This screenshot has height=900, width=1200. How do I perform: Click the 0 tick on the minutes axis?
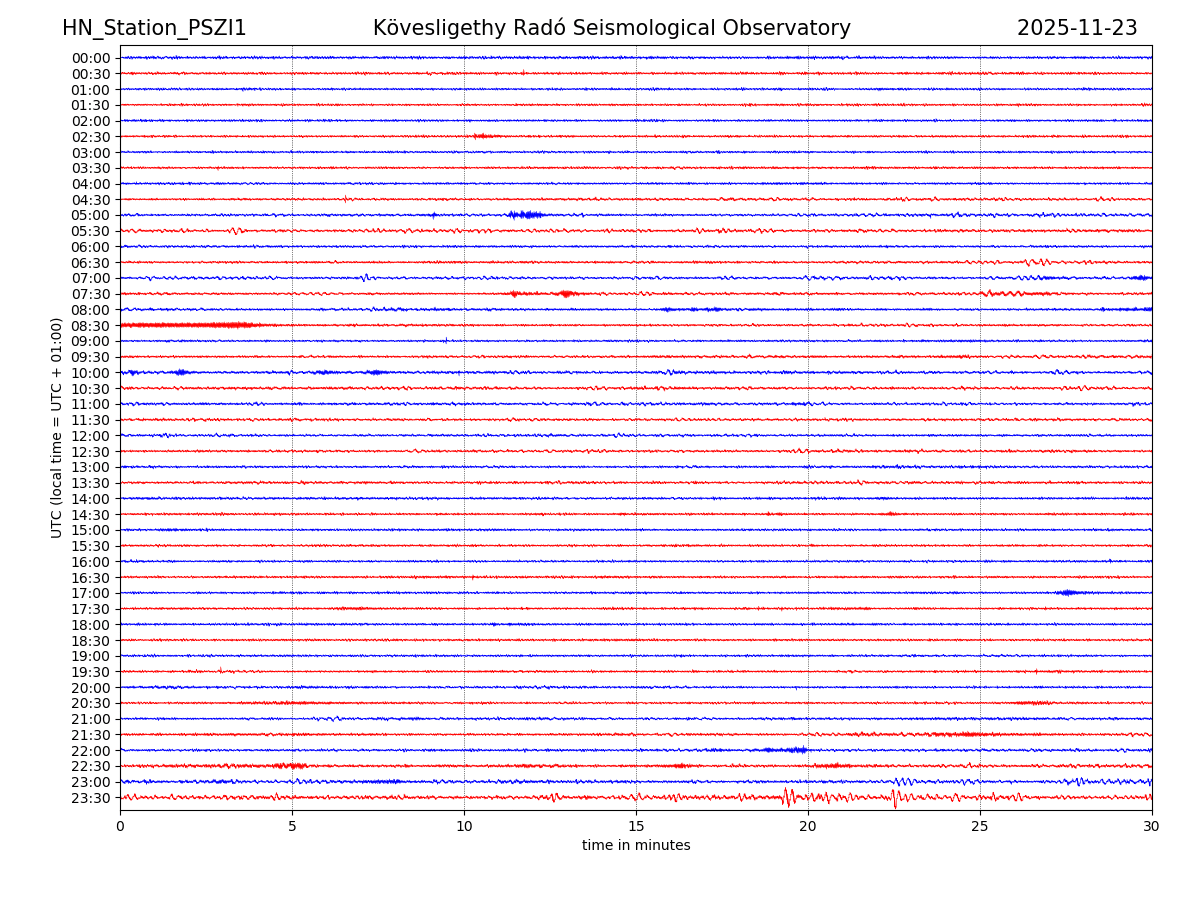(x=120, y=826)
